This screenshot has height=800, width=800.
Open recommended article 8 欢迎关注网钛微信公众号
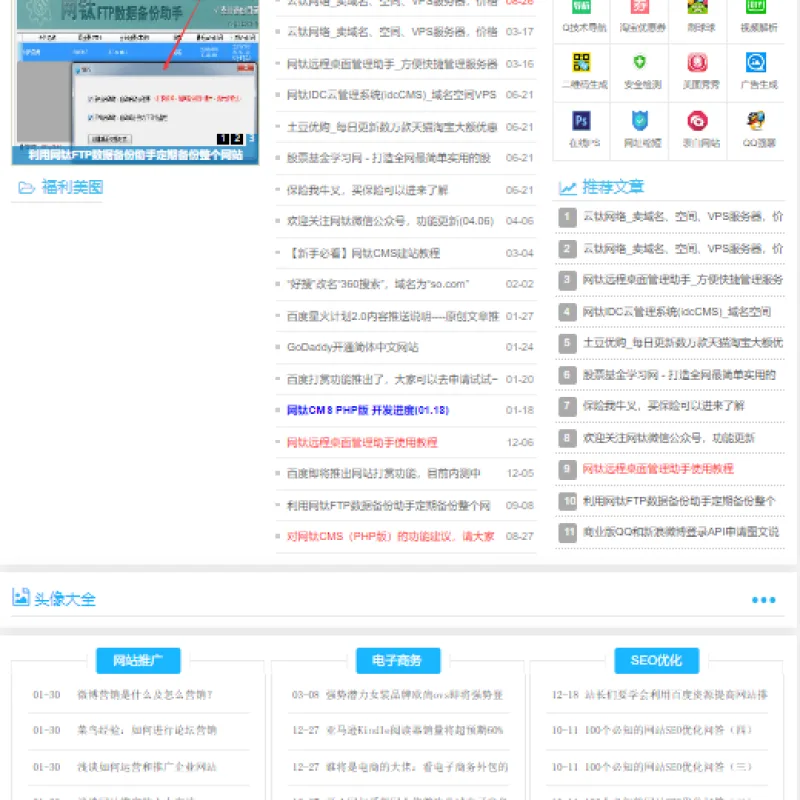669,438
